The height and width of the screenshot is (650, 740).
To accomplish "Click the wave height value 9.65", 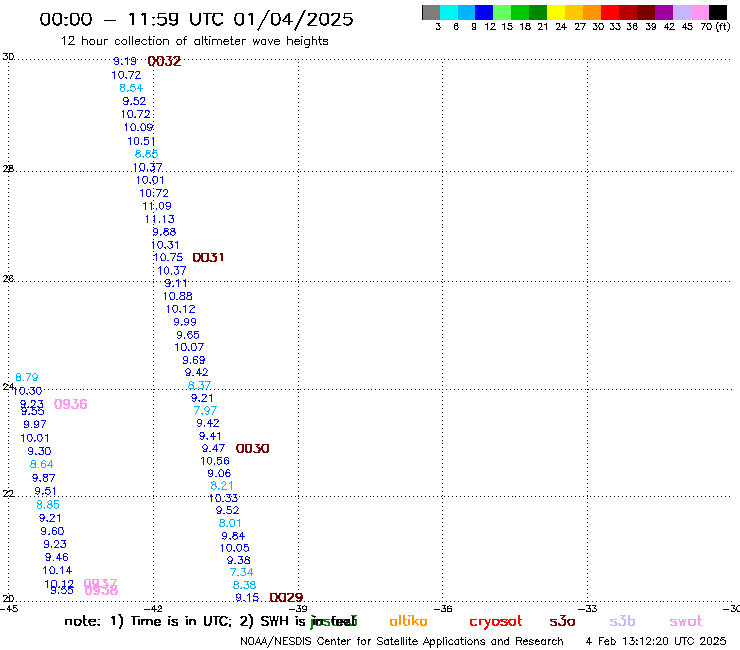I will tap(188, 335).
